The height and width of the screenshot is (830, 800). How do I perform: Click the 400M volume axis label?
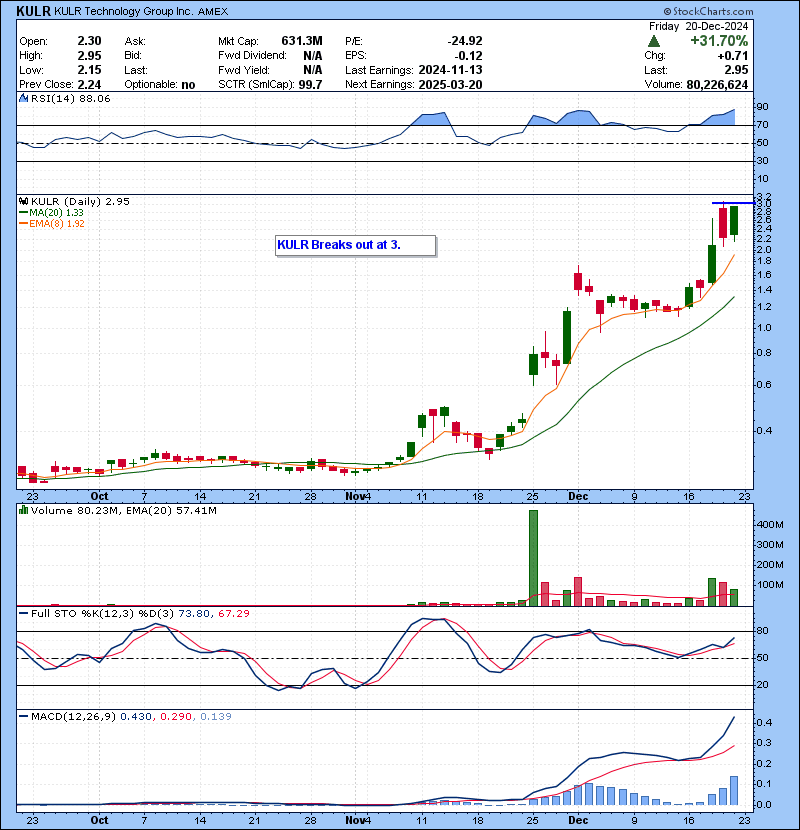[770, 525]
